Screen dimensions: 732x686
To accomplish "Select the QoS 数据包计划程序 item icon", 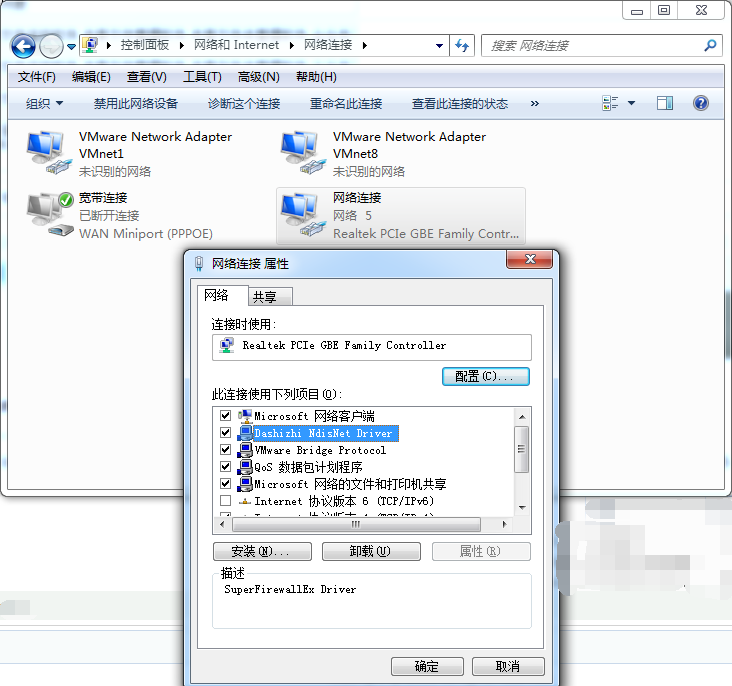I will click(245, 467).
